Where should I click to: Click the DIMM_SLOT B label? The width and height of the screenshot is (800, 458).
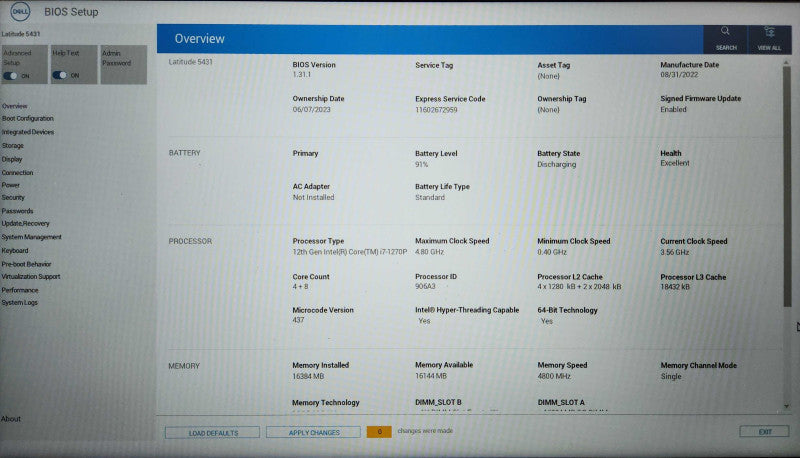tap(438, 402)
